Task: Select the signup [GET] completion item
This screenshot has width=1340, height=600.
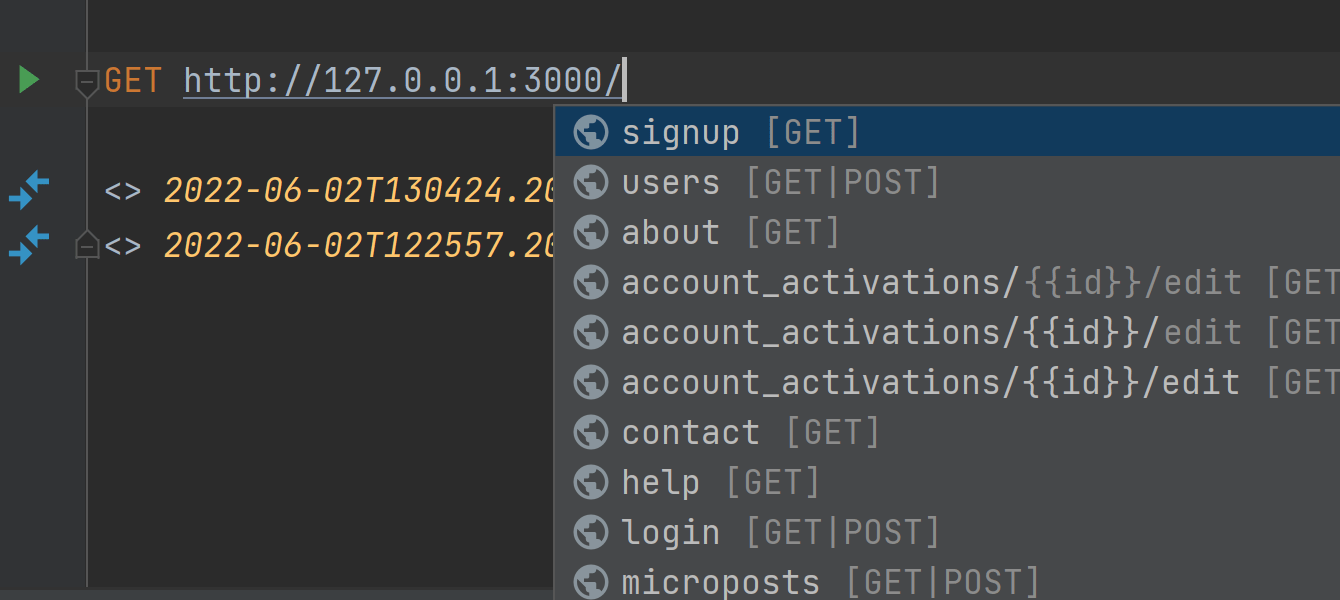Action: 740,132
